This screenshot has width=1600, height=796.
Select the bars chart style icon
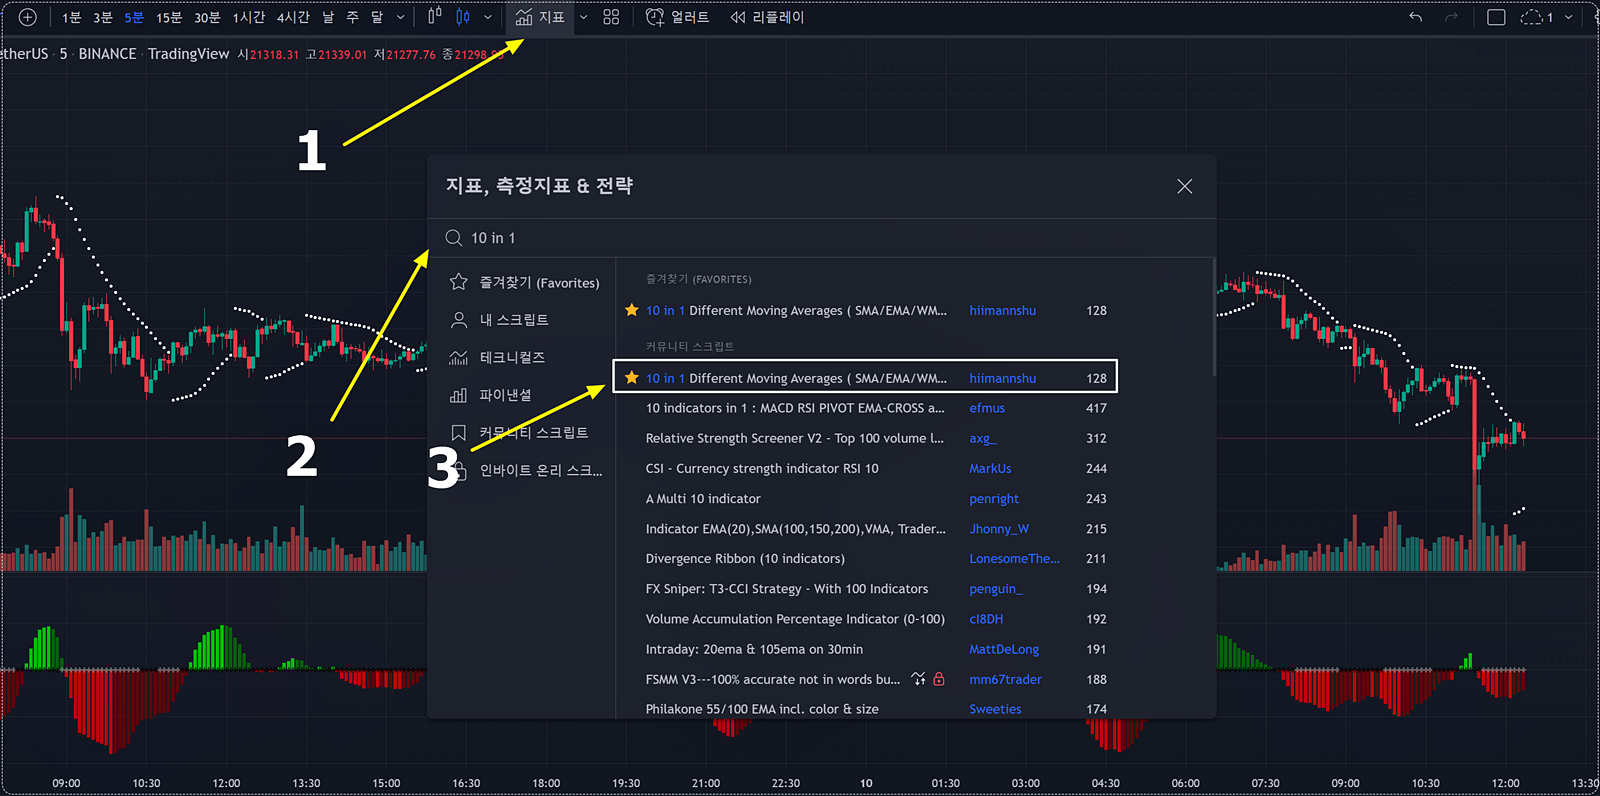coord(435,17)
